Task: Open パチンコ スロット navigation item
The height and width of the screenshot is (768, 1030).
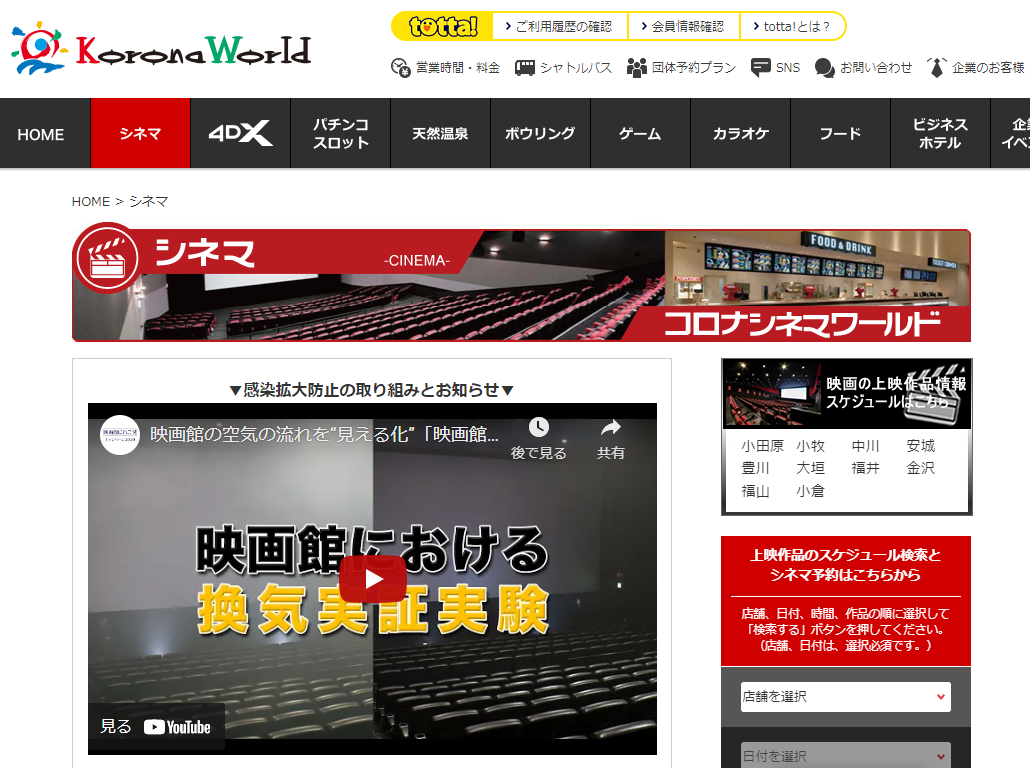Action: [x=340, y=134]
